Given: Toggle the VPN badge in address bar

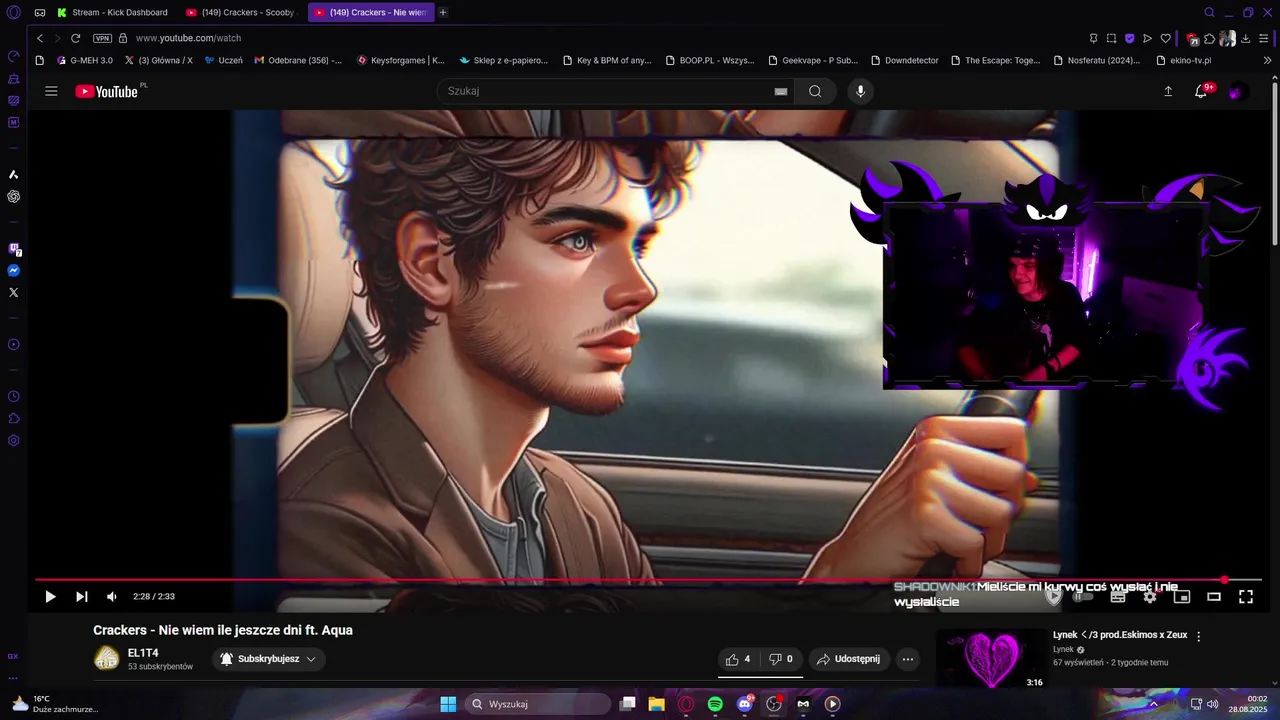Looking at the screenshot, I should (102, 38).
